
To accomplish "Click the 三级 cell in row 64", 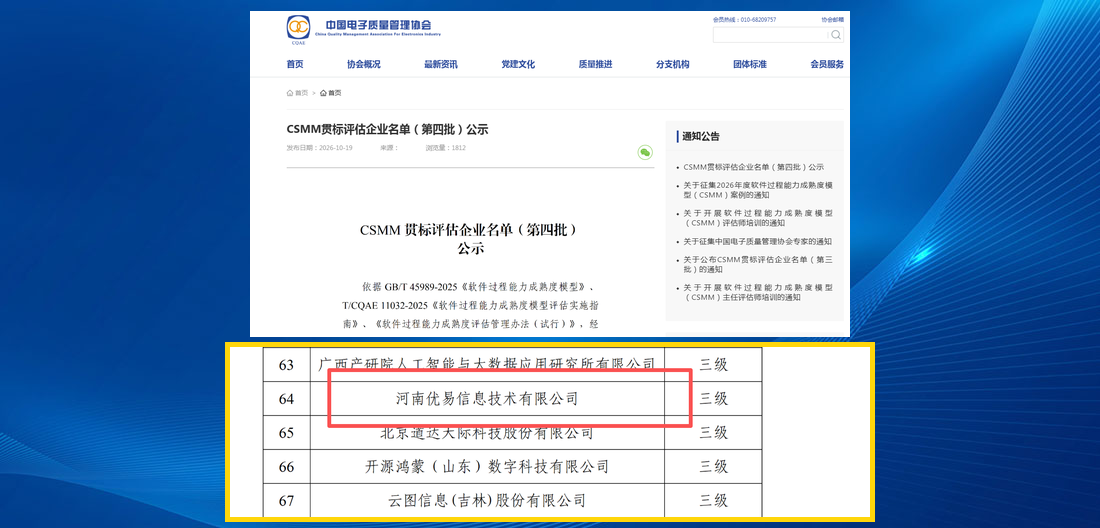I will point(713,399).
